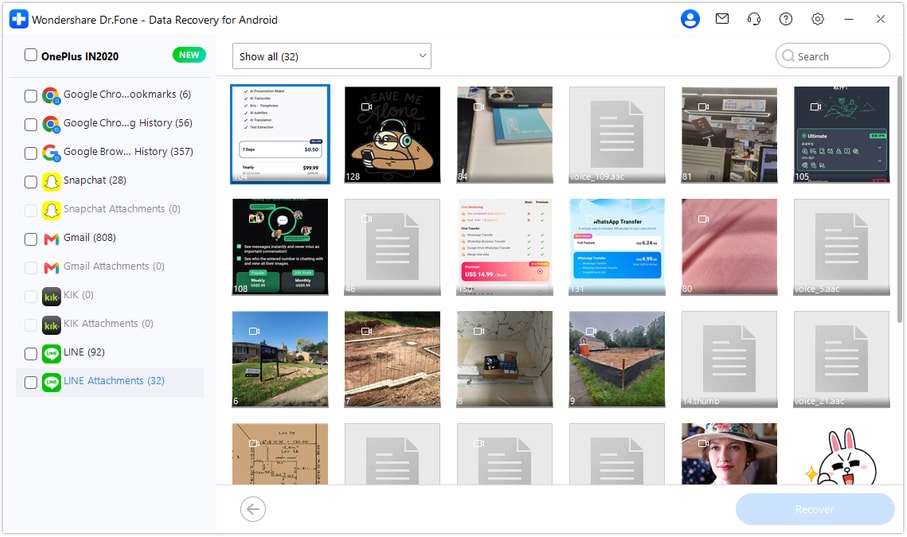Tick the Gmail (808) checkbox
The height and width of the screenshot is (537, 907).
coord(31,239)
